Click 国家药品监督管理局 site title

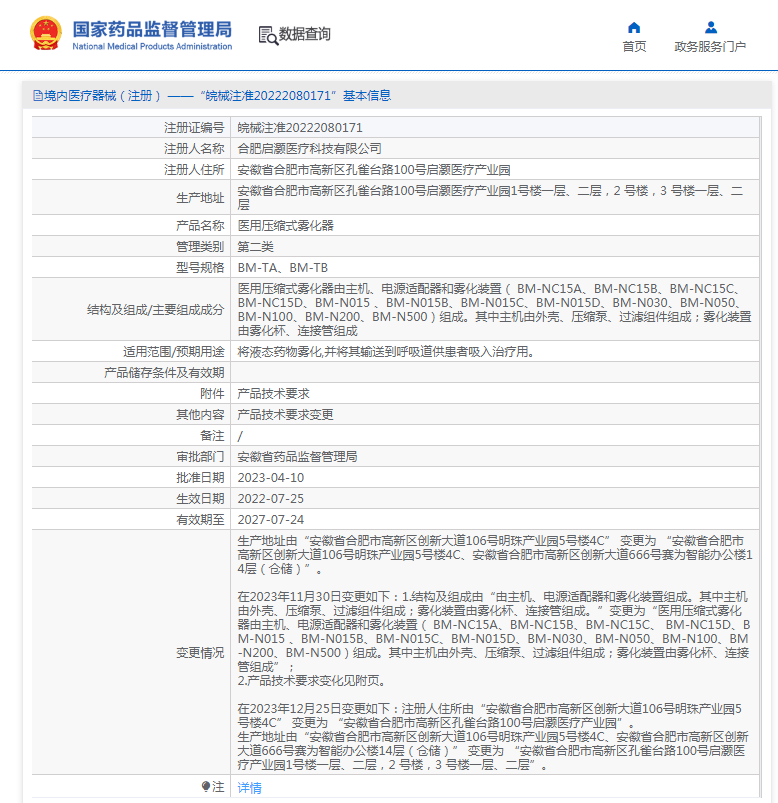152,29
